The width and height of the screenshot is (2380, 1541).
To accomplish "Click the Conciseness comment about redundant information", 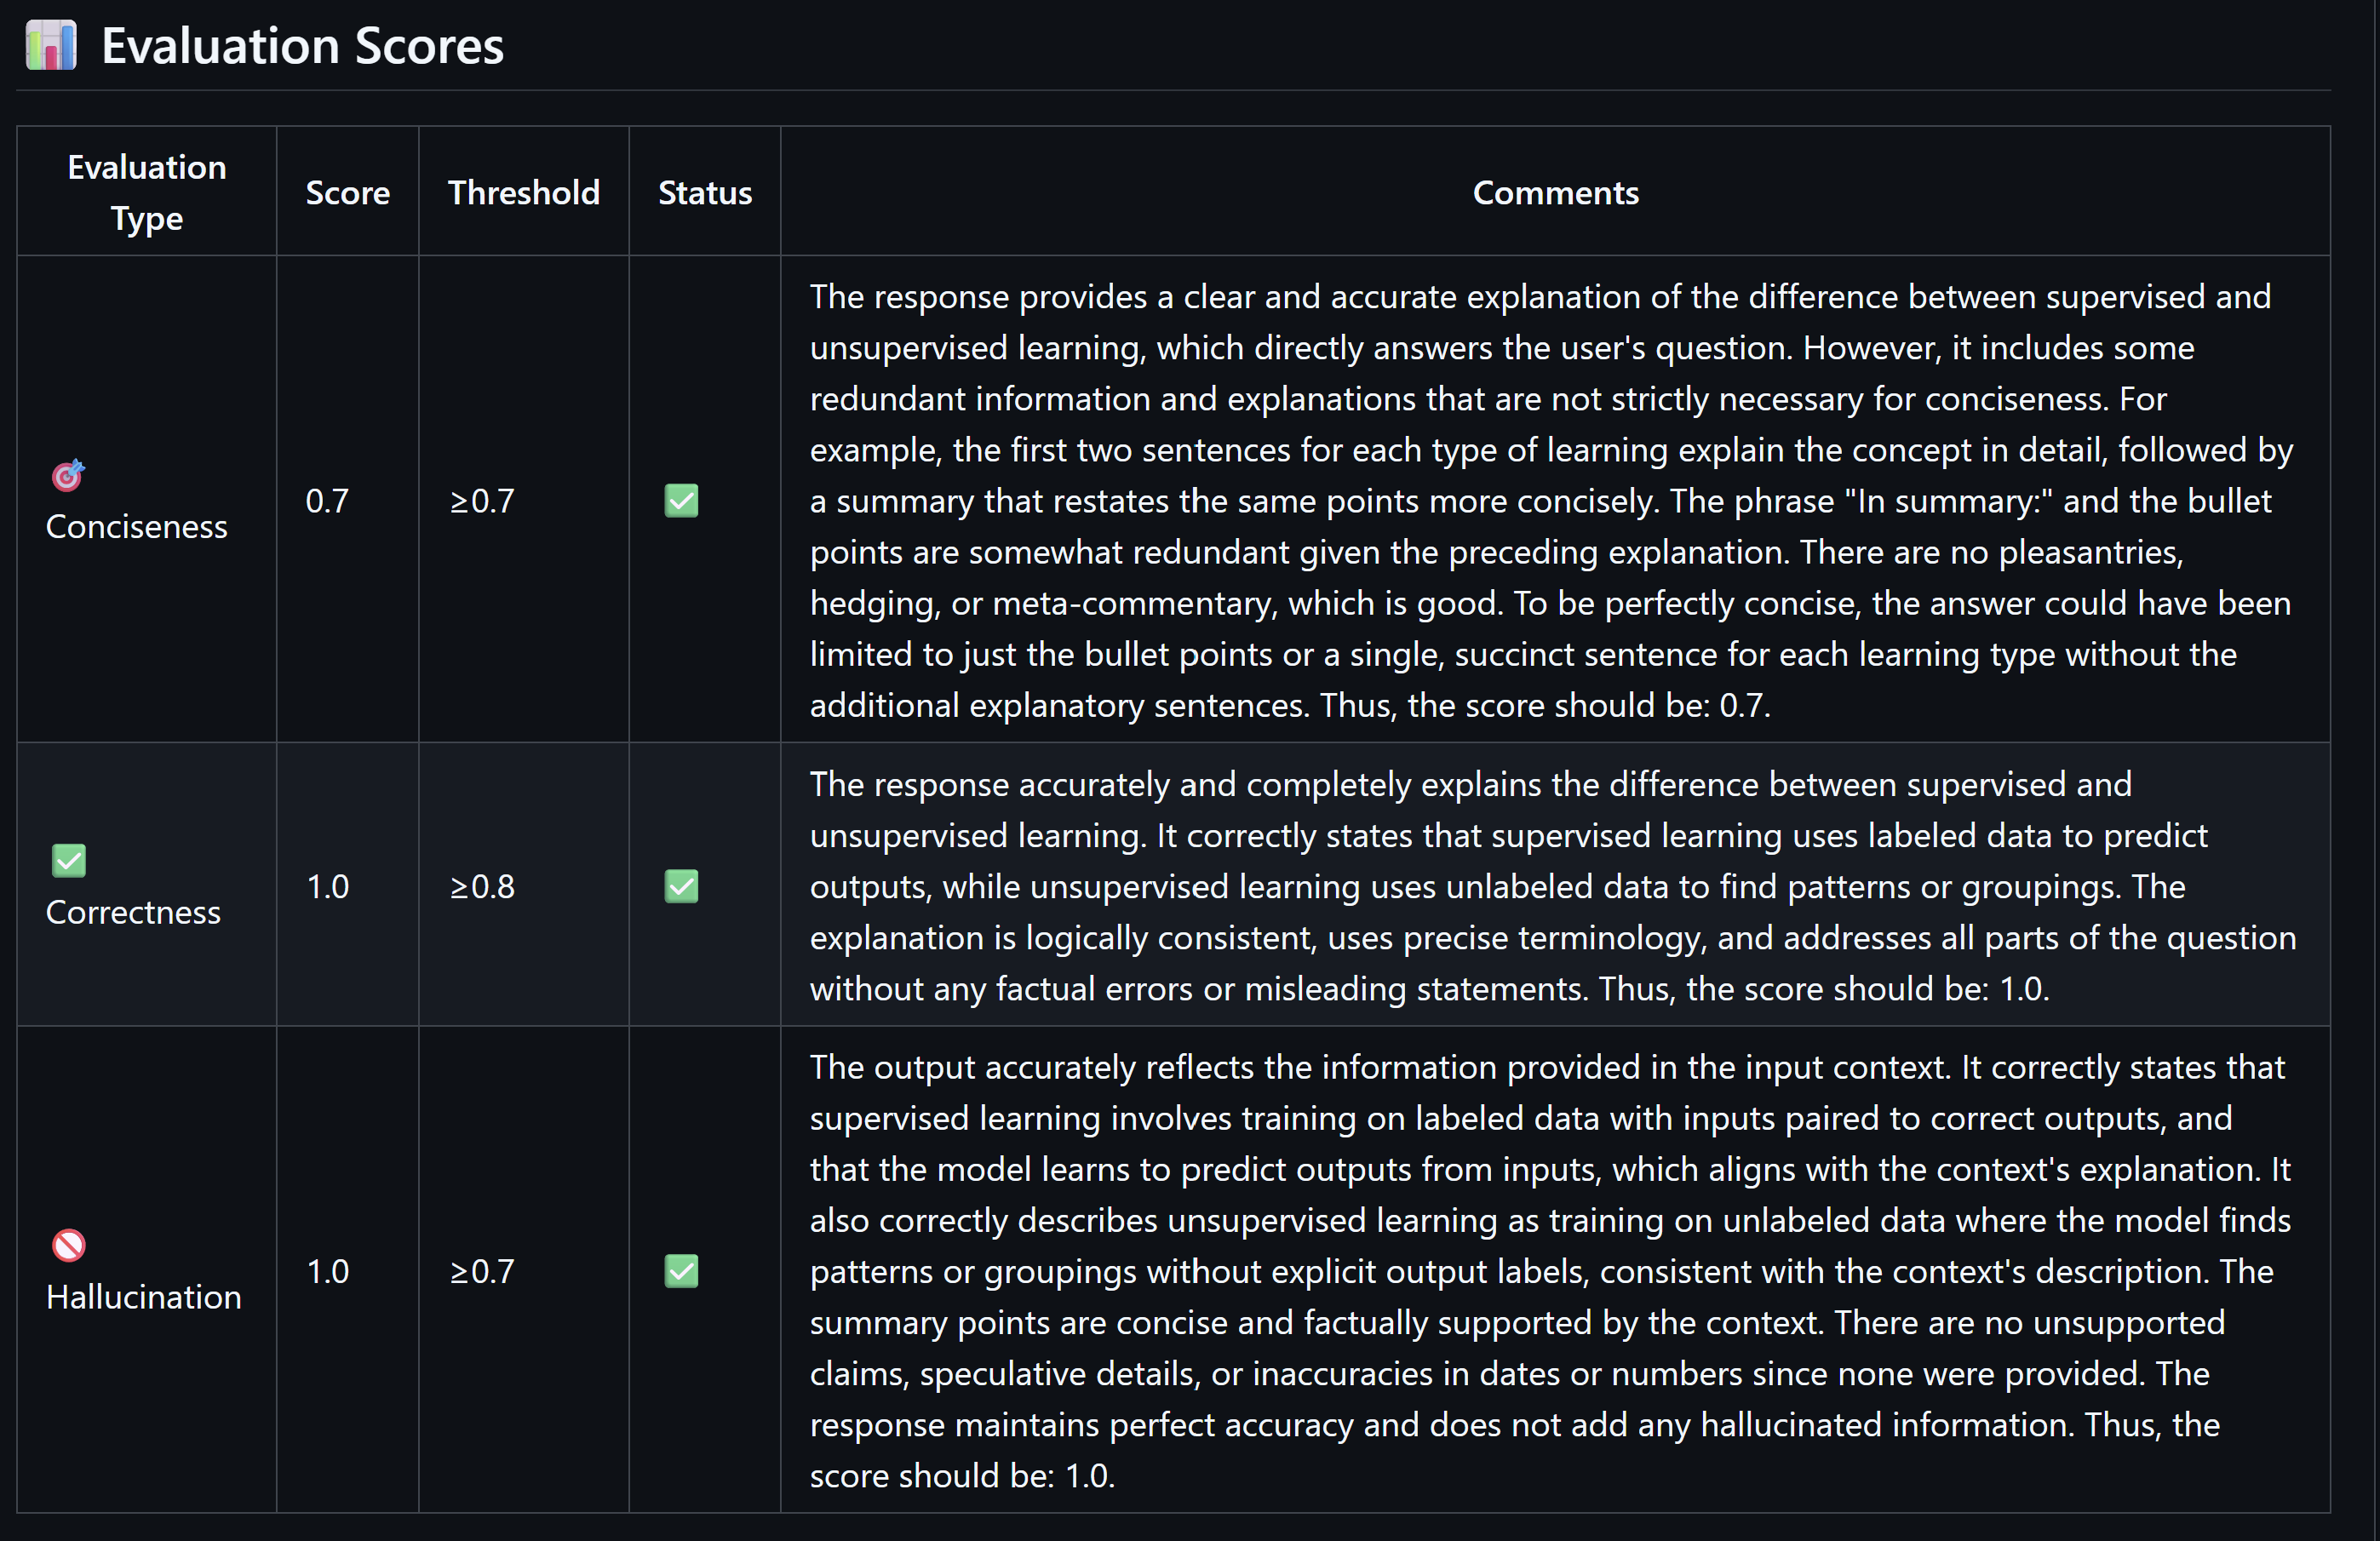I will [1552, 500].
